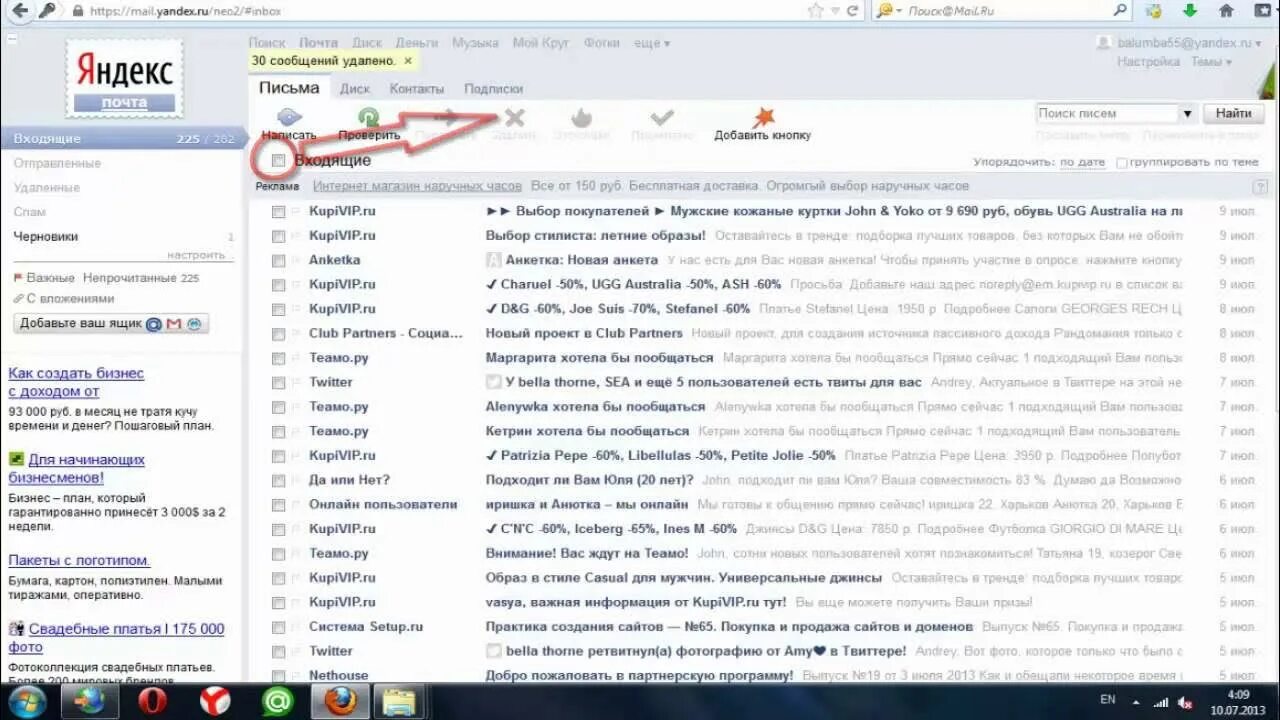Check the 'группировать по теме' checkbox
Image resolution: width=1280 pixels, height=720 pixels.
click(1122, 162)
